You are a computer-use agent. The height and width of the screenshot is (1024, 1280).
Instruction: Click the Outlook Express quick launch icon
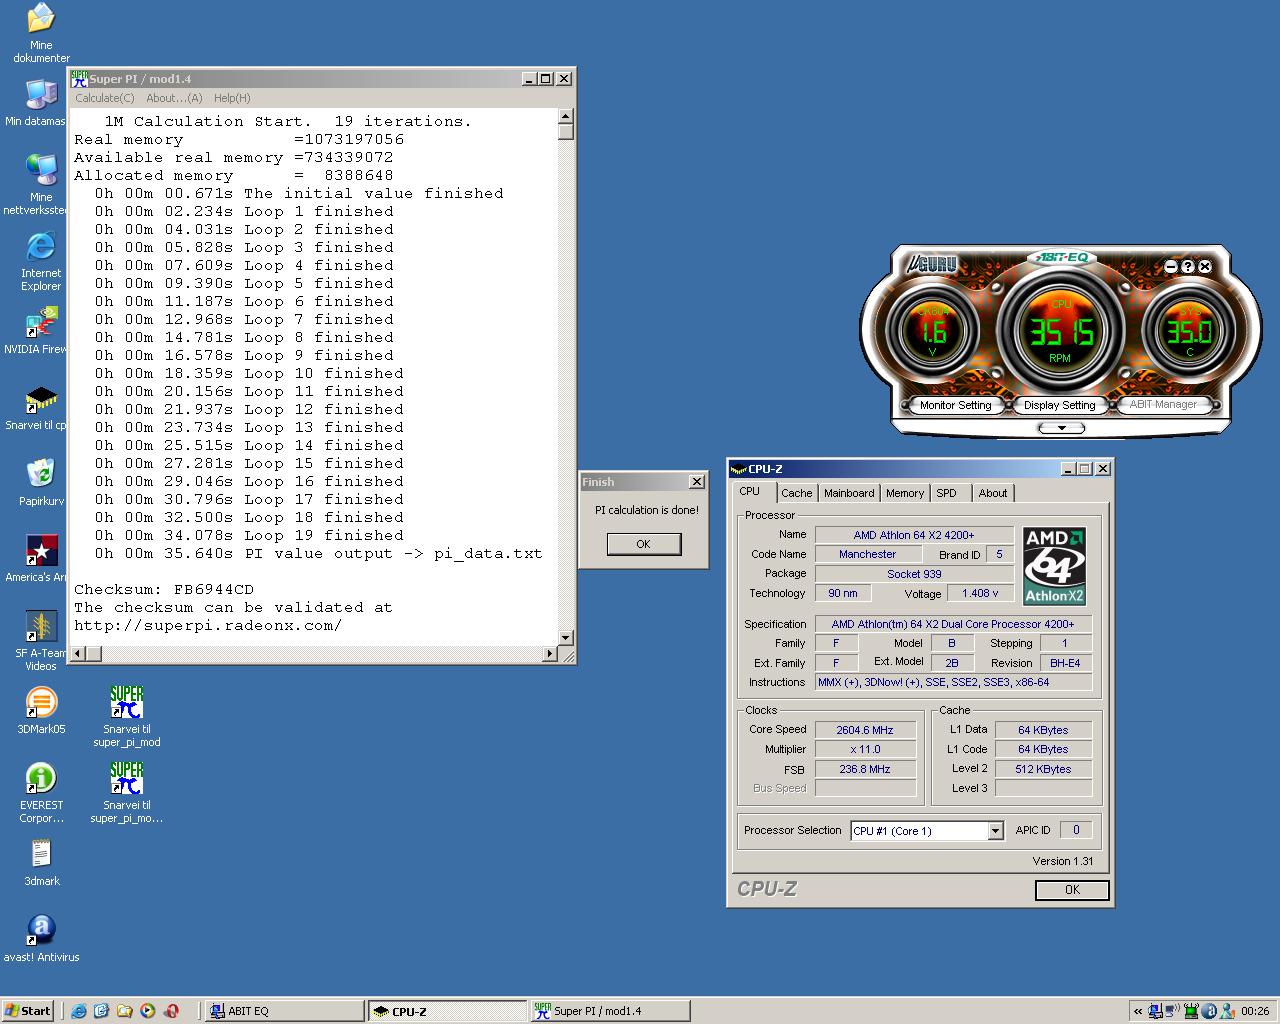pos(101,1011)
